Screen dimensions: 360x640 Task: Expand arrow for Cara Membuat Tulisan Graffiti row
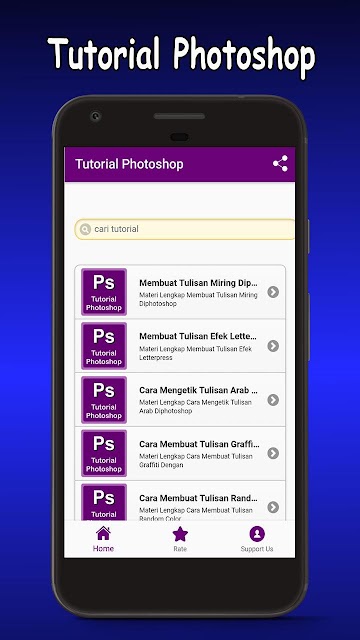273,453
